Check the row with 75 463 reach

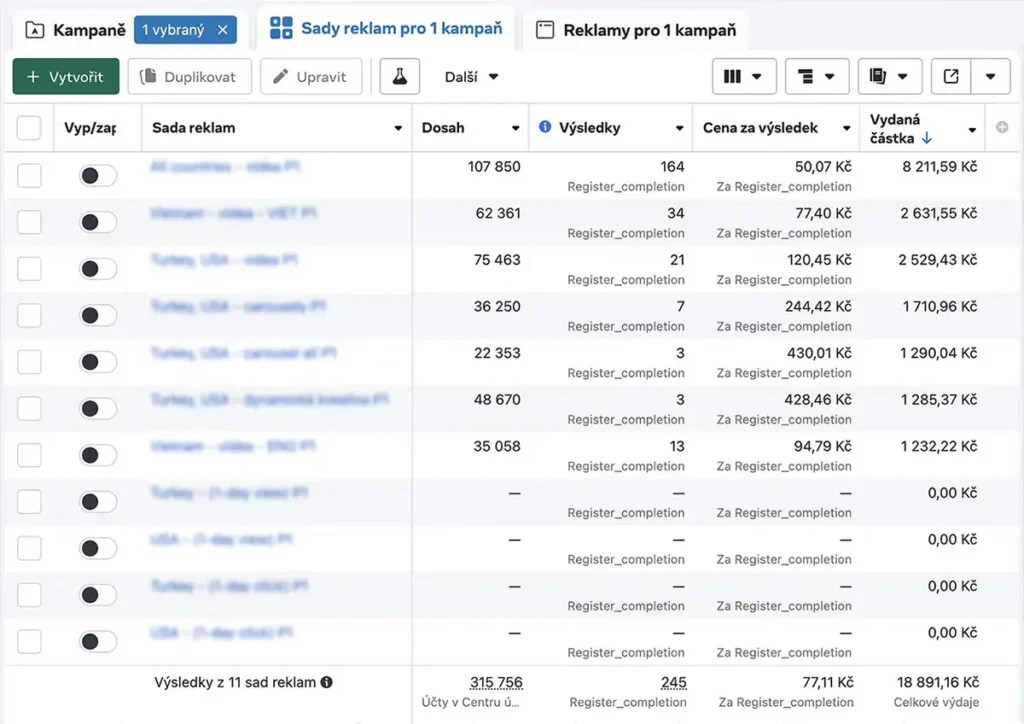(29, 269)
